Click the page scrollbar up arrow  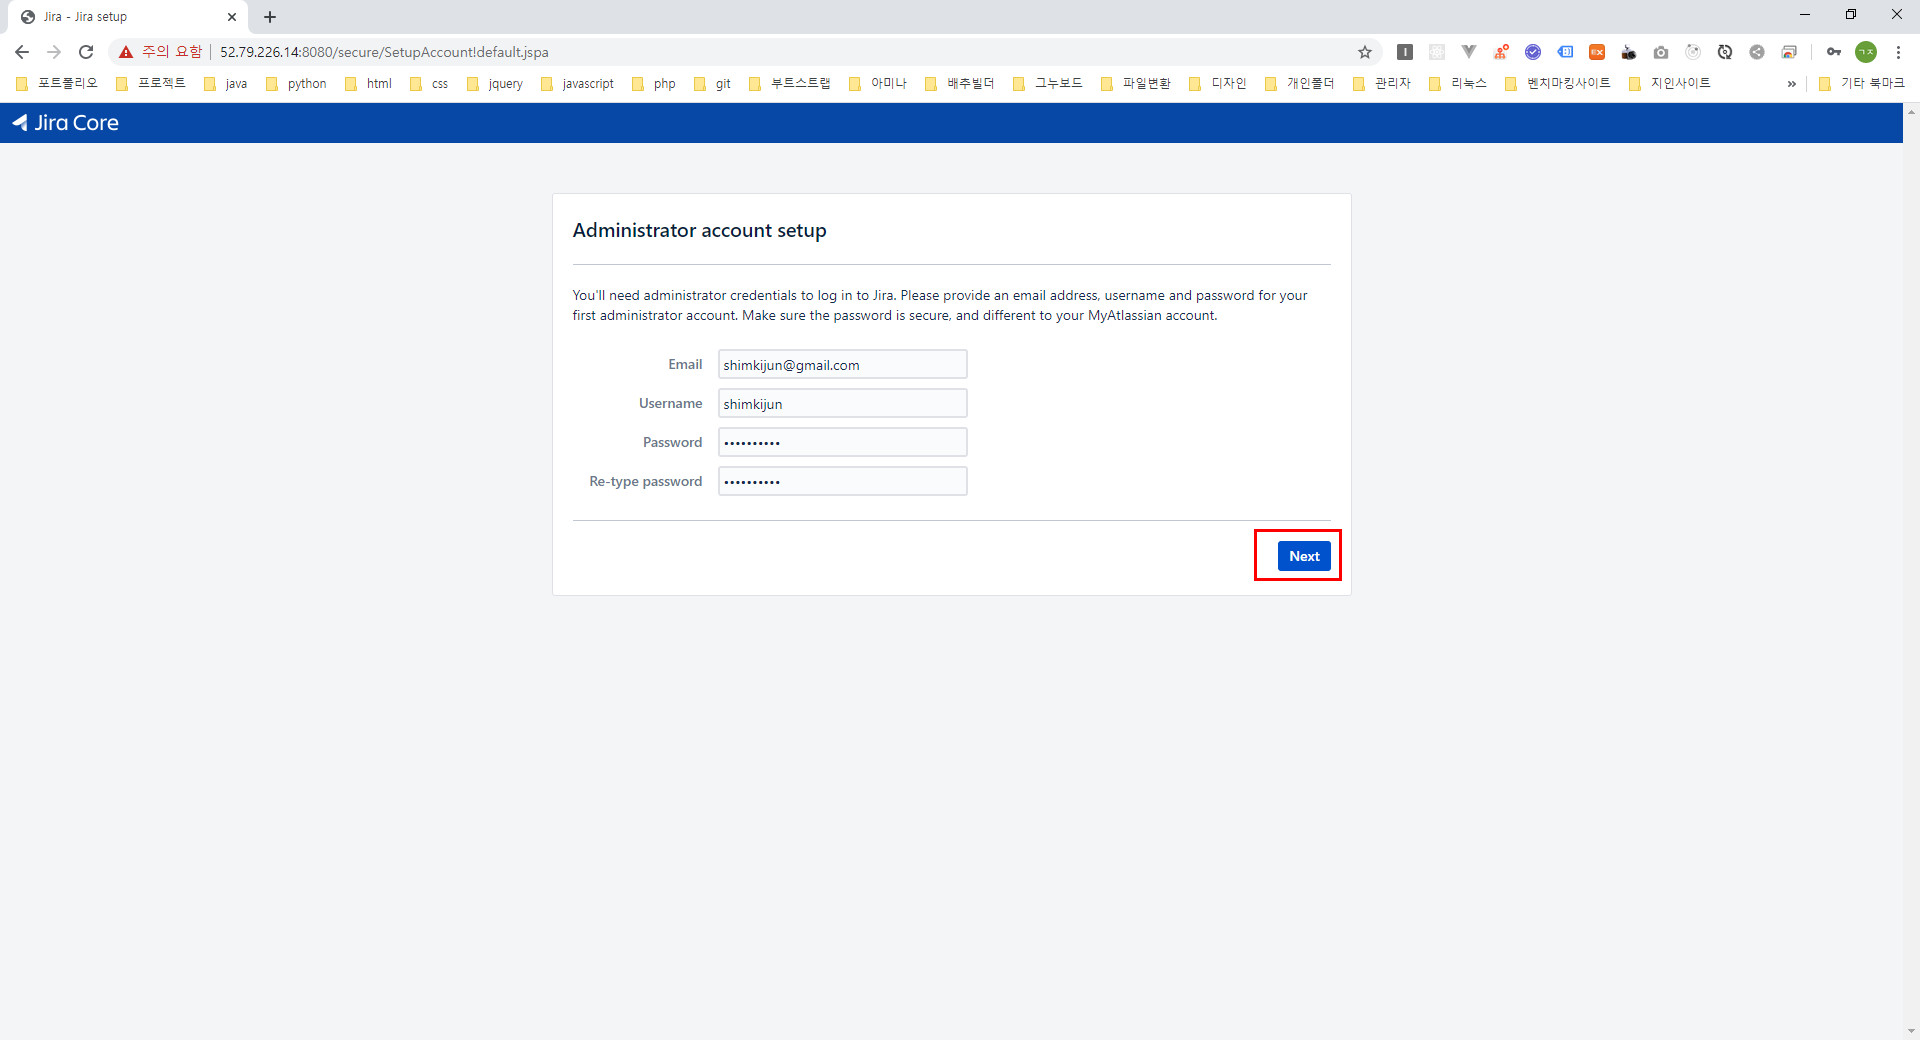pyautogui.click(x=1911, y=111)
